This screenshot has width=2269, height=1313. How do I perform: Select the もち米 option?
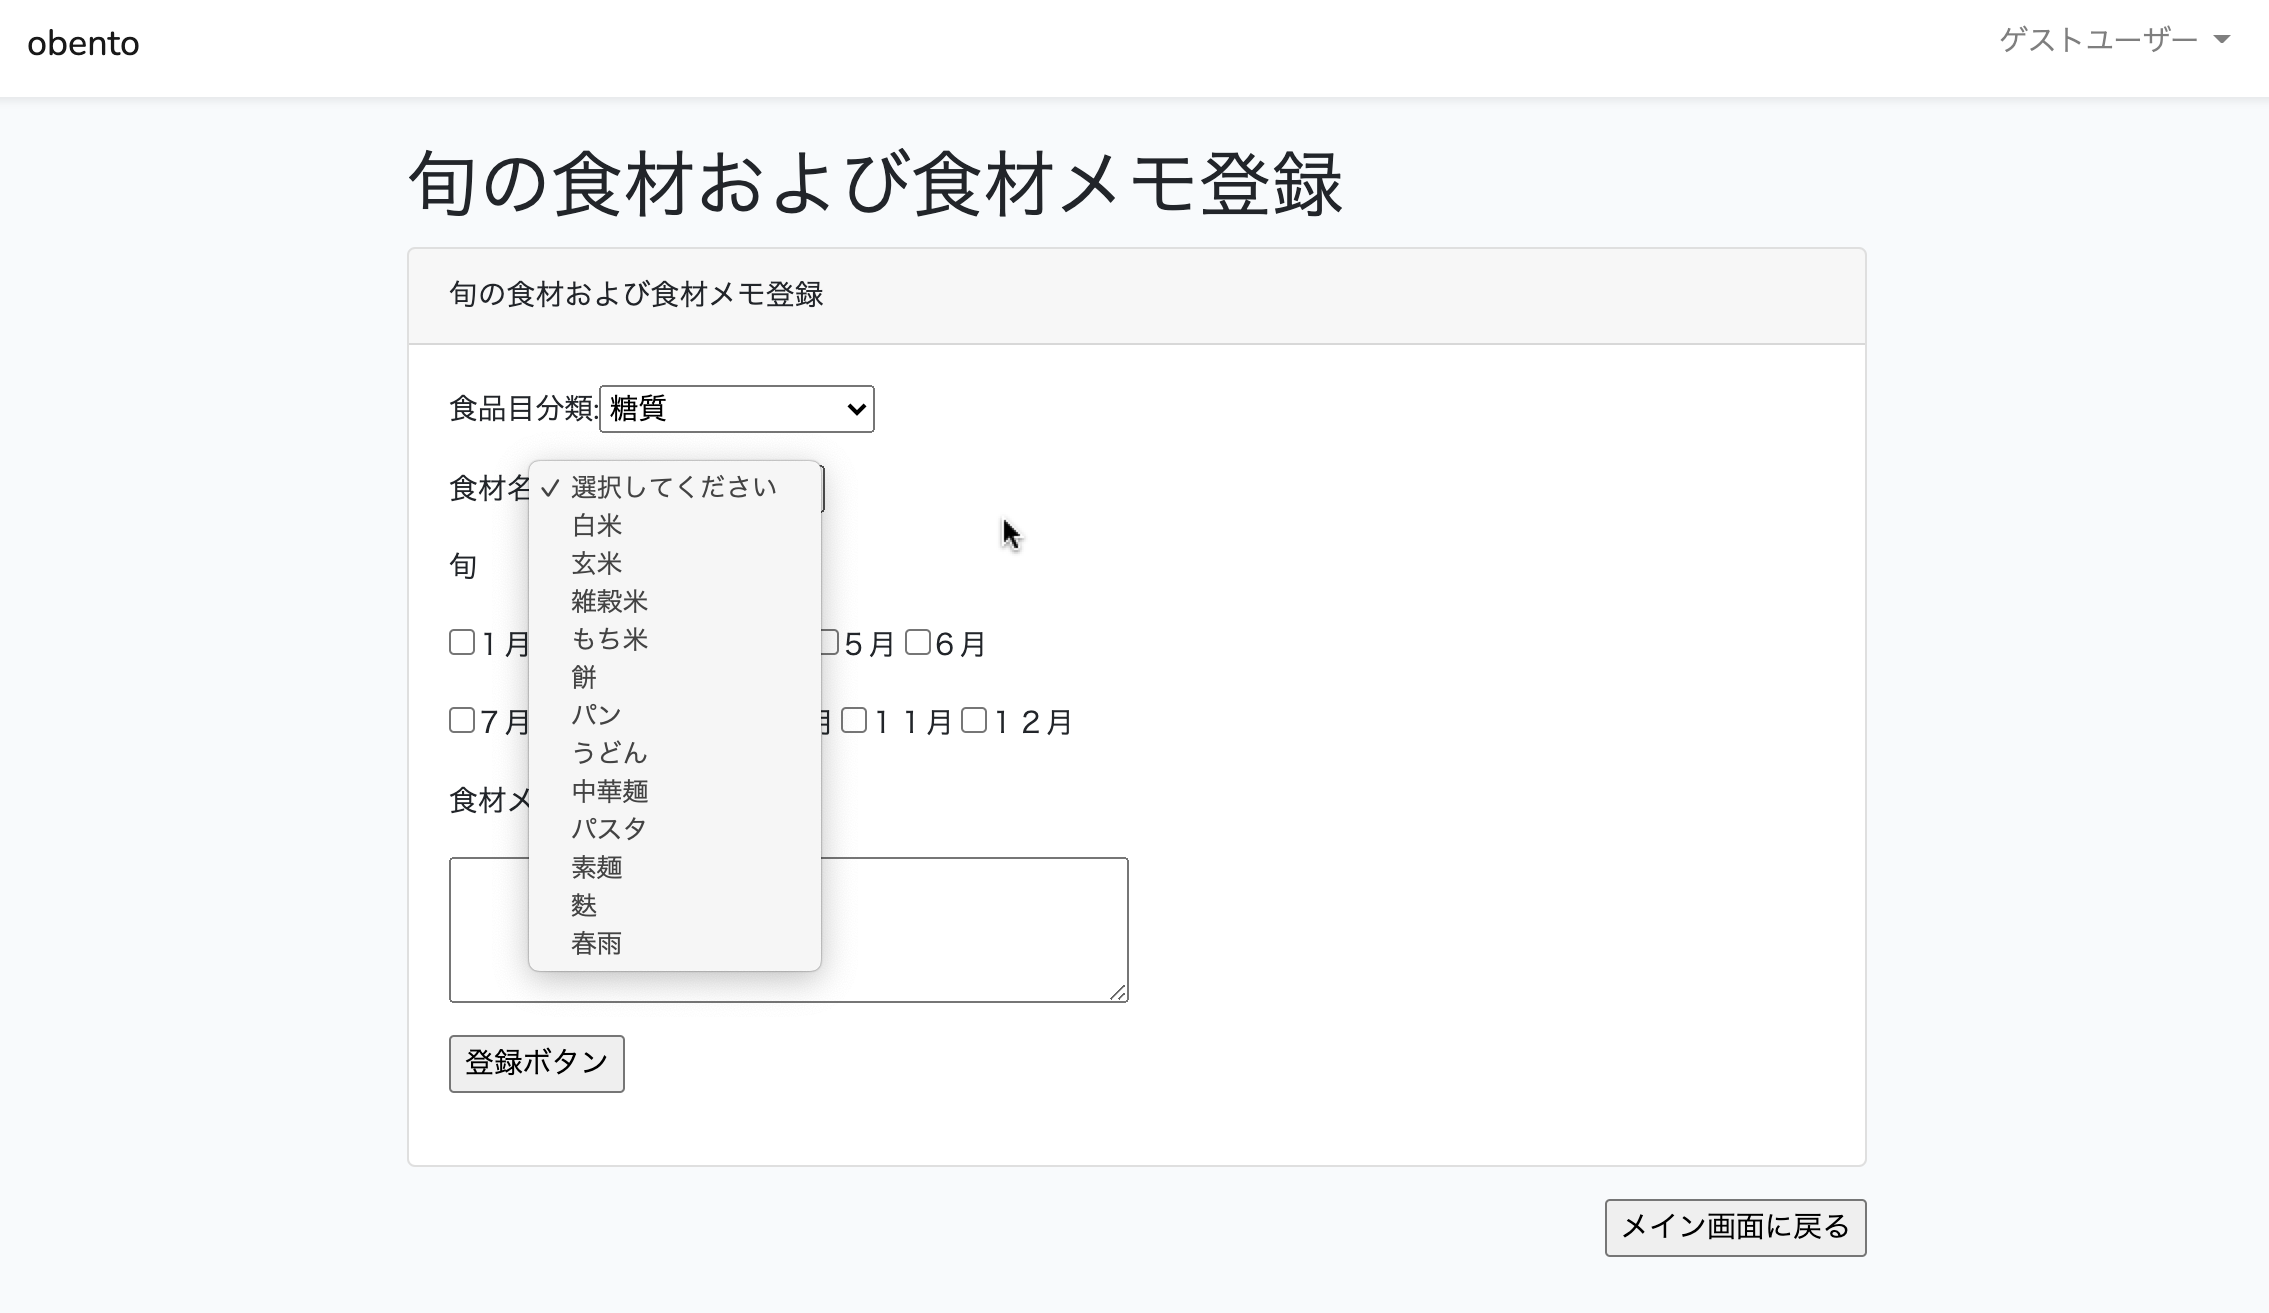click(x=609, y=639)
